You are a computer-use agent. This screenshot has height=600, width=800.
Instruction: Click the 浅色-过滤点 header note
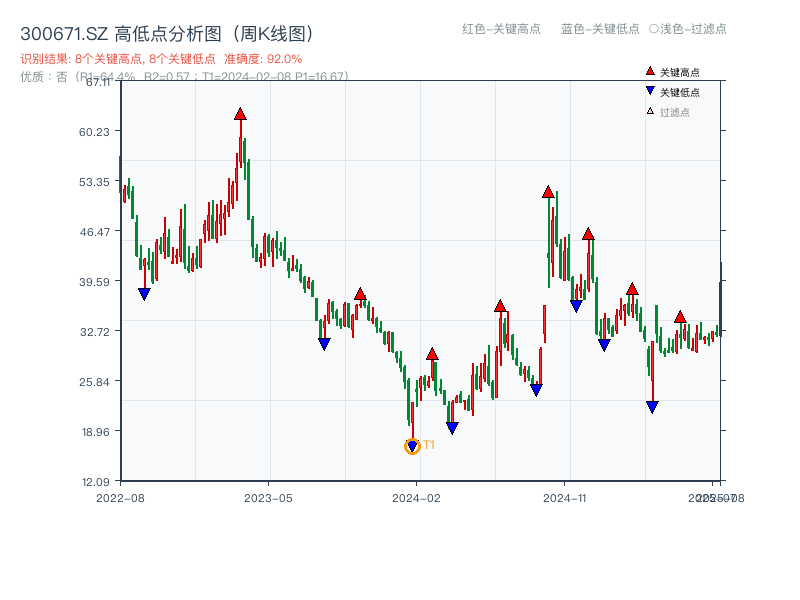pyautogui.click(x=688, y=29)
